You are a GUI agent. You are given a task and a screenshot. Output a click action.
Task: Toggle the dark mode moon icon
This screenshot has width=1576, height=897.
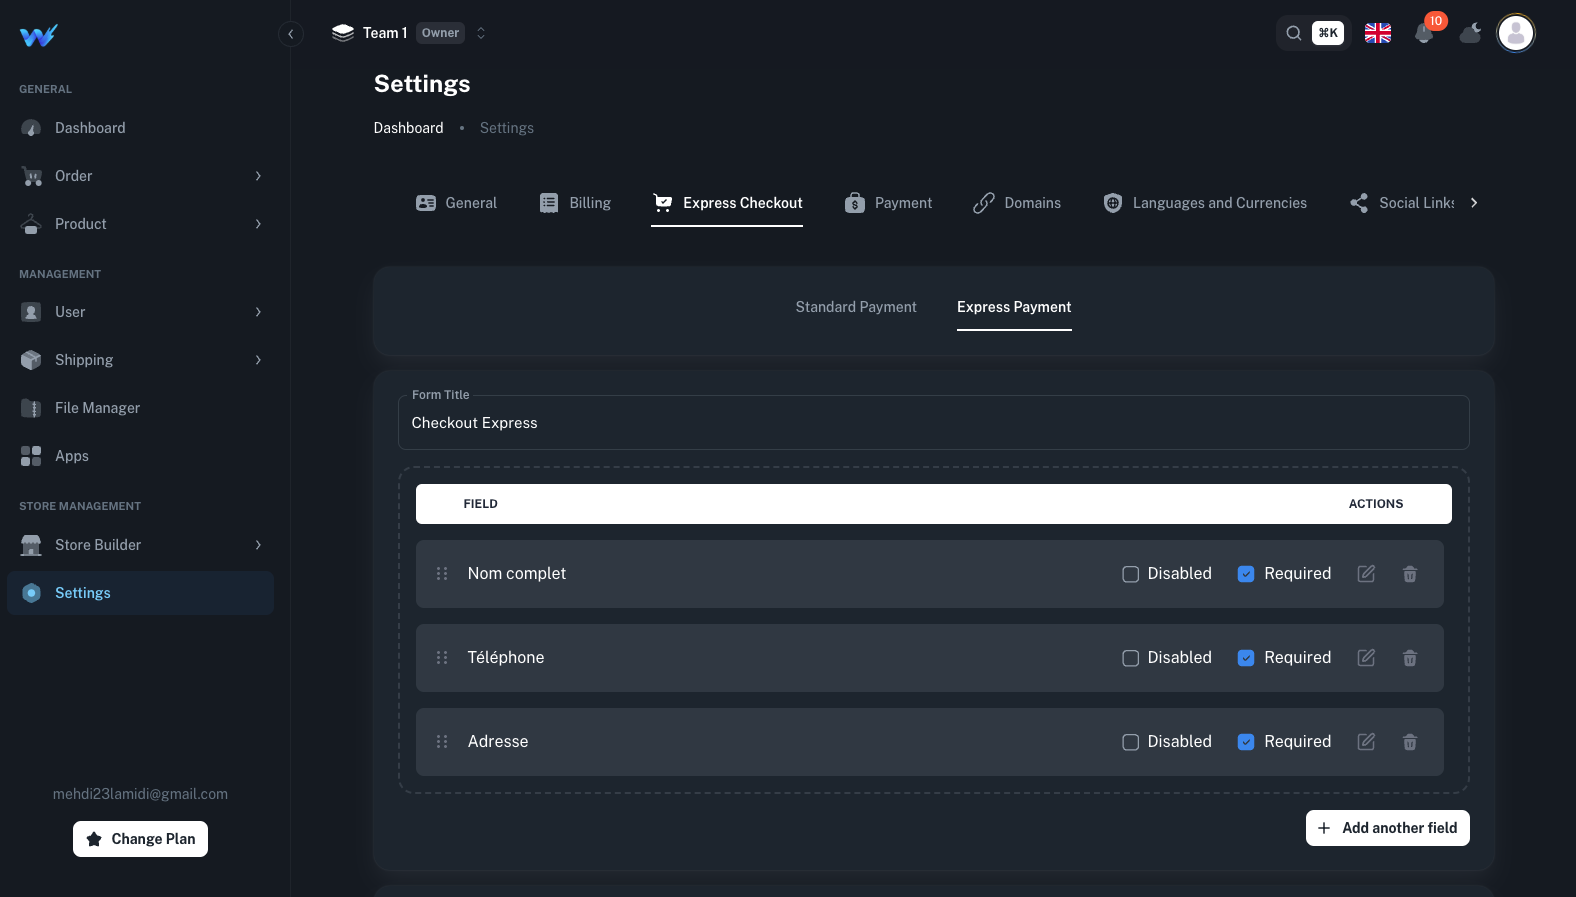point(1470,34)
